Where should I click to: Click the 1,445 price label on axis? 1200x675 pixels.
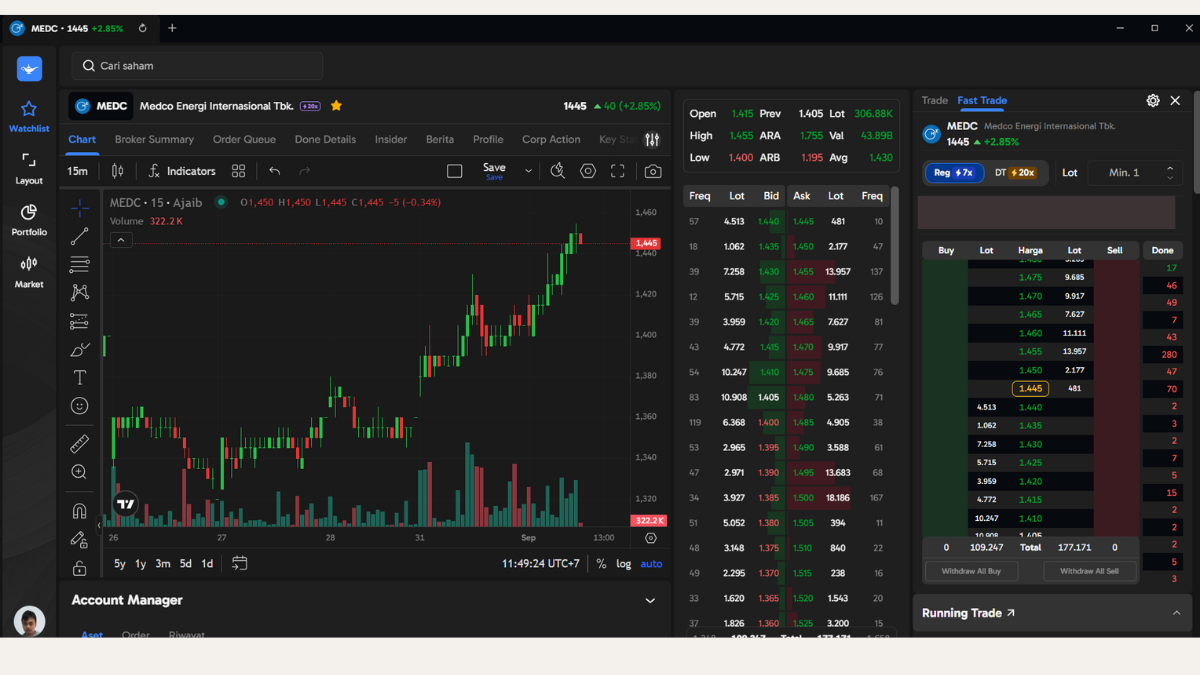pos(645,243)
